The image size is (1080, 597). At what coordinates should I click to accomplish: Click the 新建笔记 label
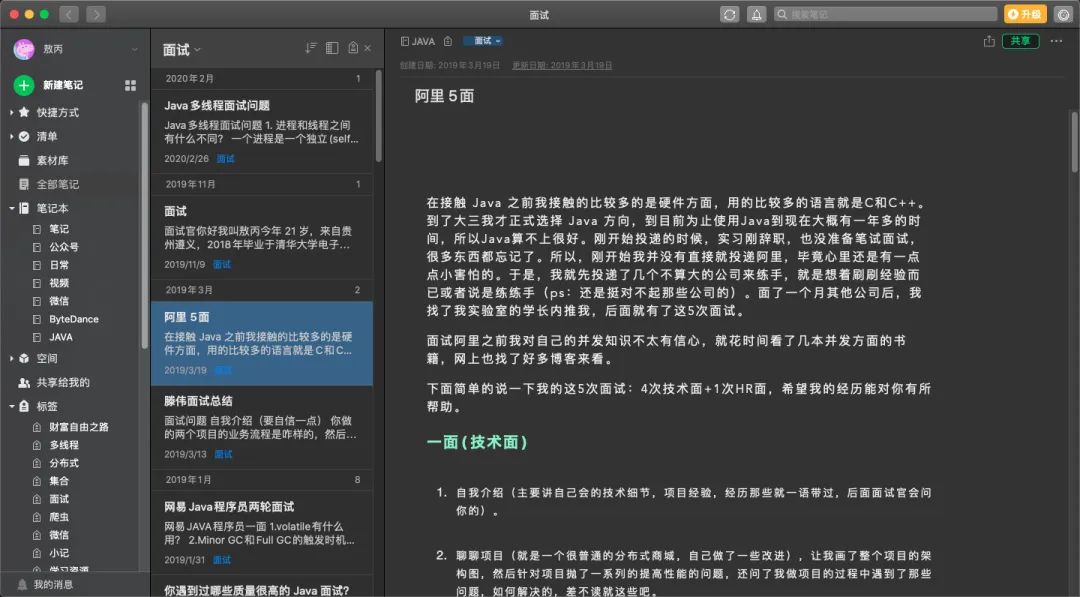click(x=63, y=85)
